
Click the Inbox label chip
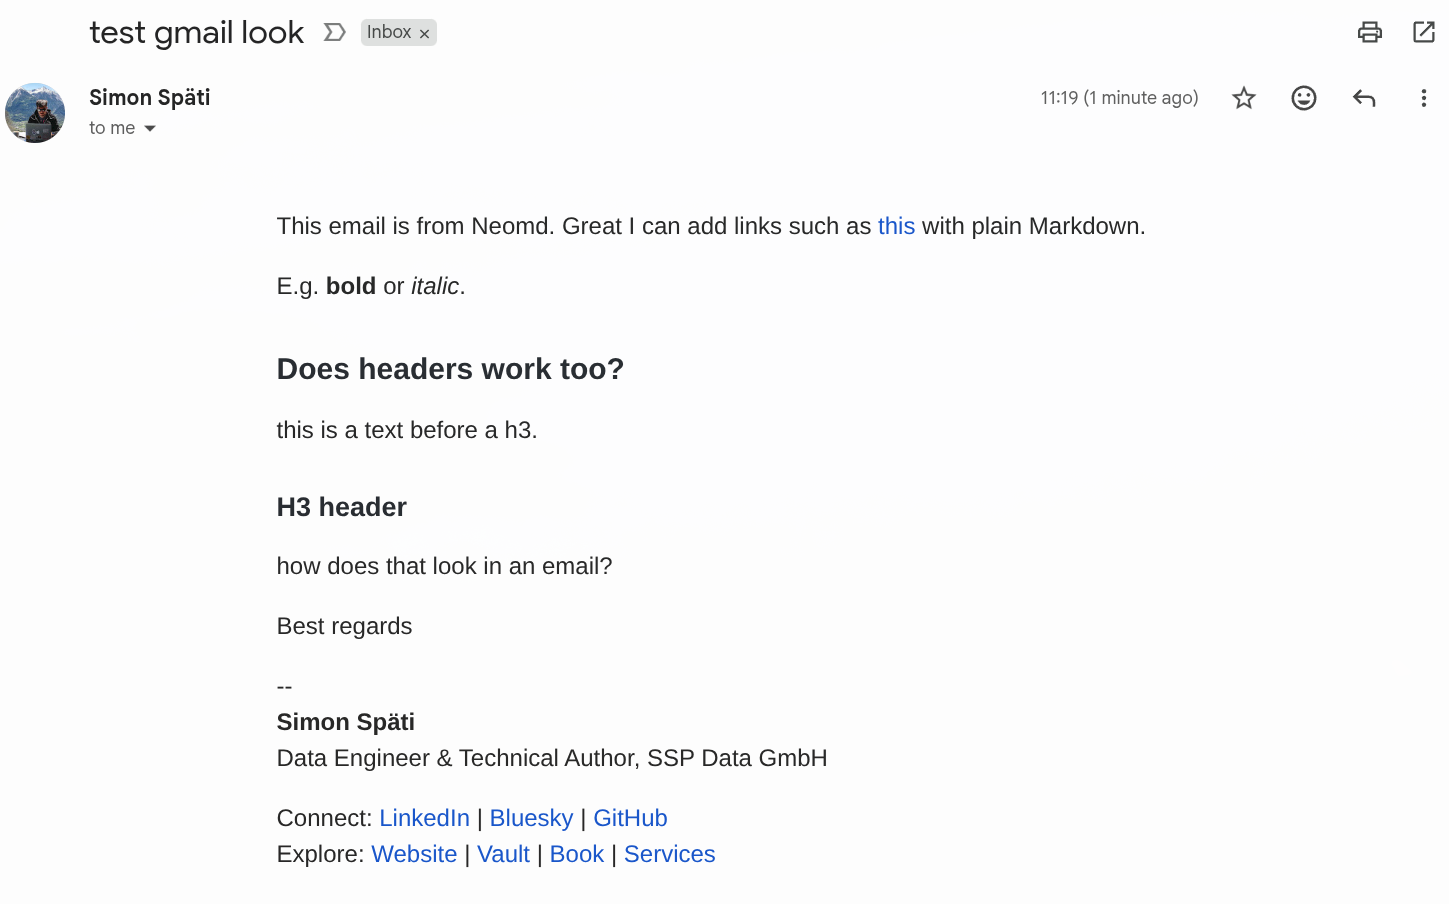(x=388, y=32)
